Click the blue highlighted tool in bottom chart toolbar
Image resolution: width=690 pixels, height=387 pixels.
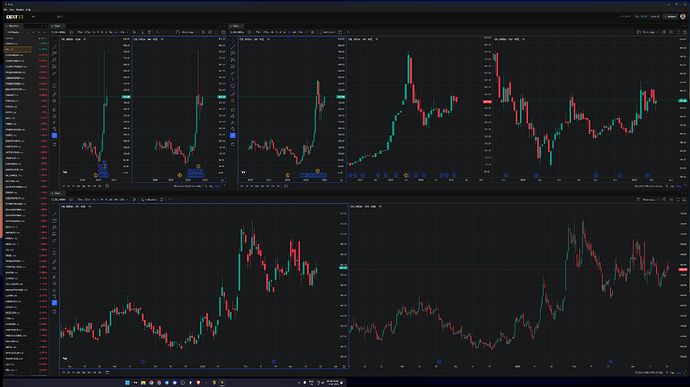point(55,303)
